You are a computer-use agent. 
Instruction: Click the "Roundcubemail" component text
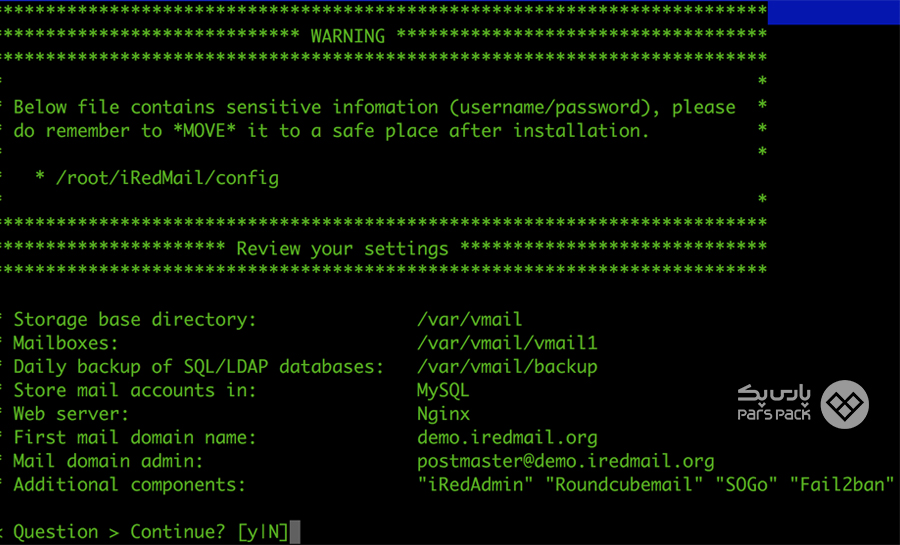point(624,485)
